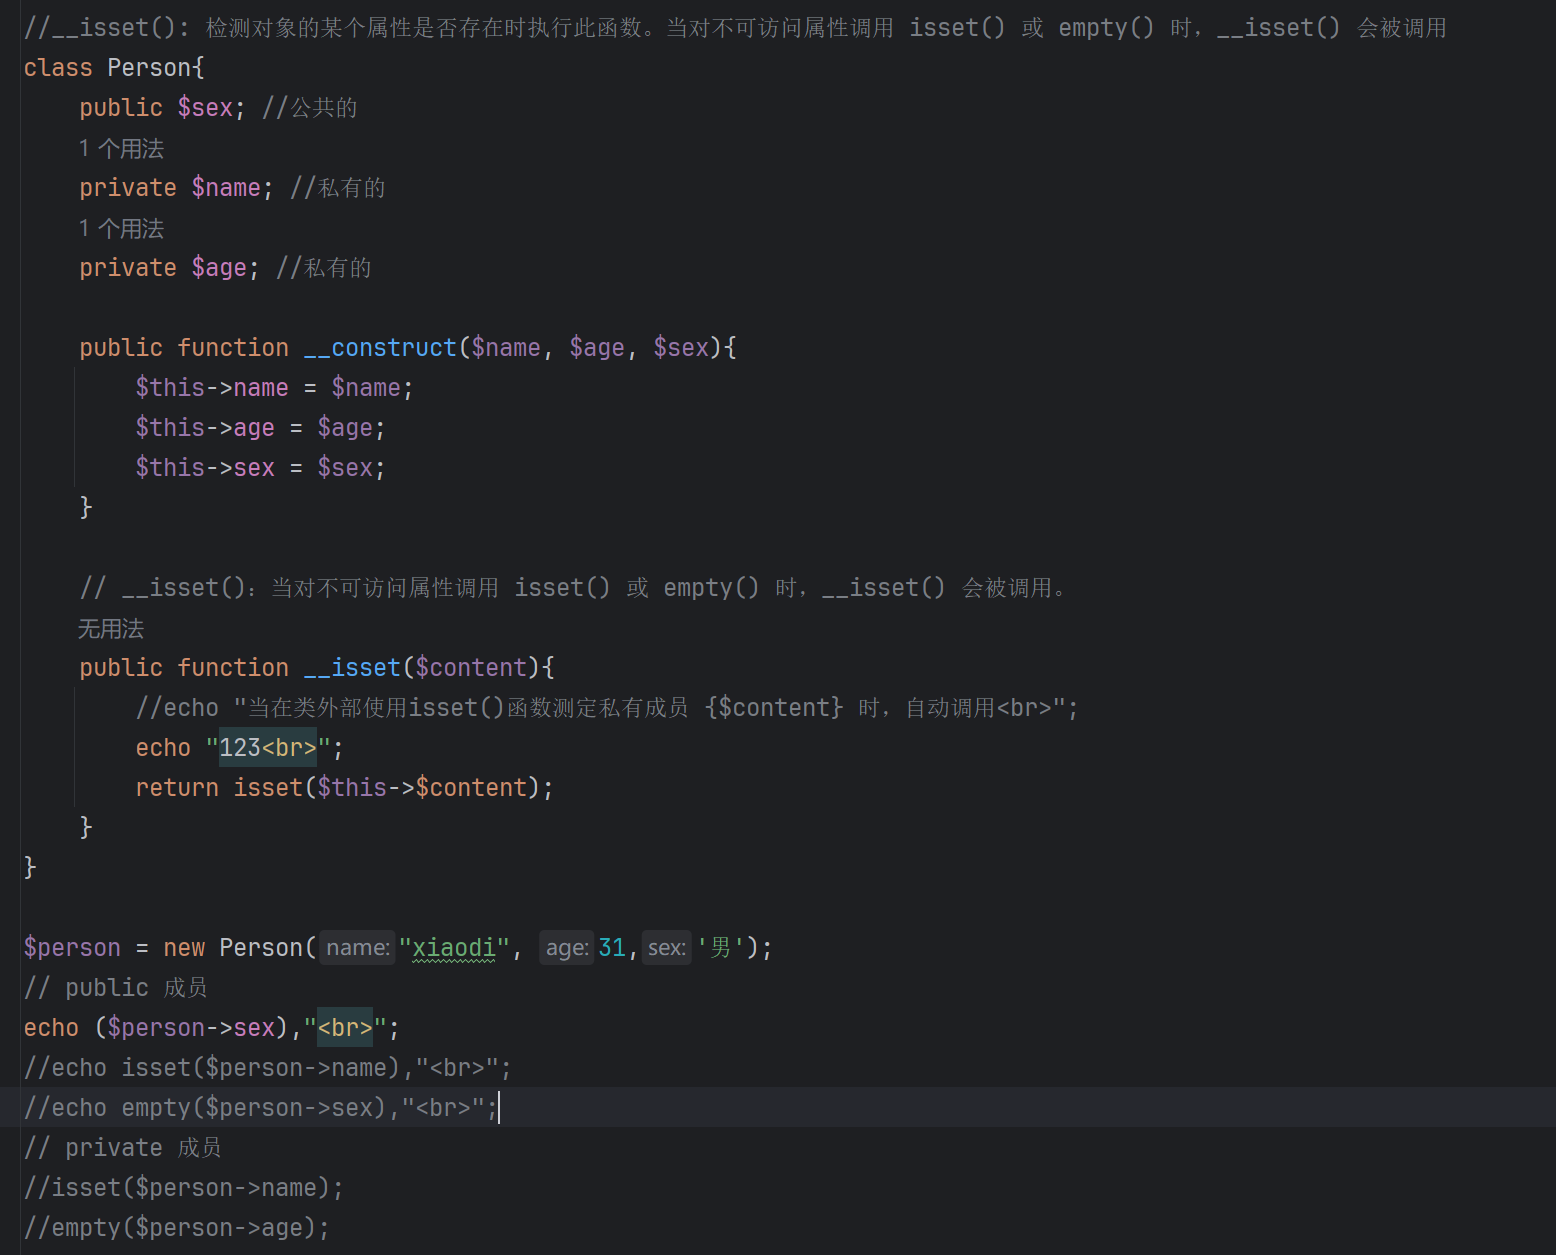Click the 'name:' inlay hint in new Person call
1556x1255 pixels.
point(358,947)
